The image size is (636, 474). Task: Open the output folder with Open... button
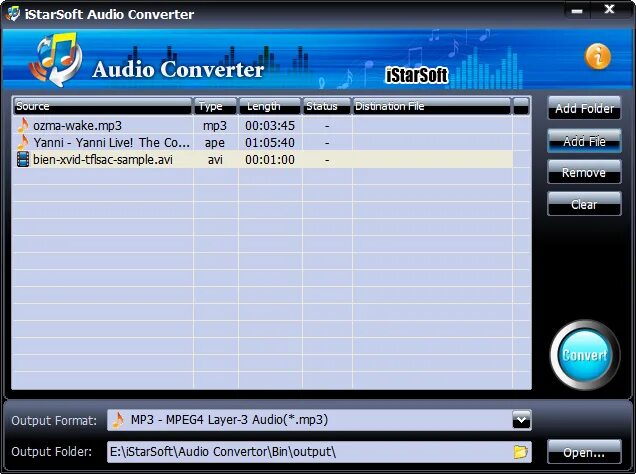pyautogui.click(x=584, y=452)
